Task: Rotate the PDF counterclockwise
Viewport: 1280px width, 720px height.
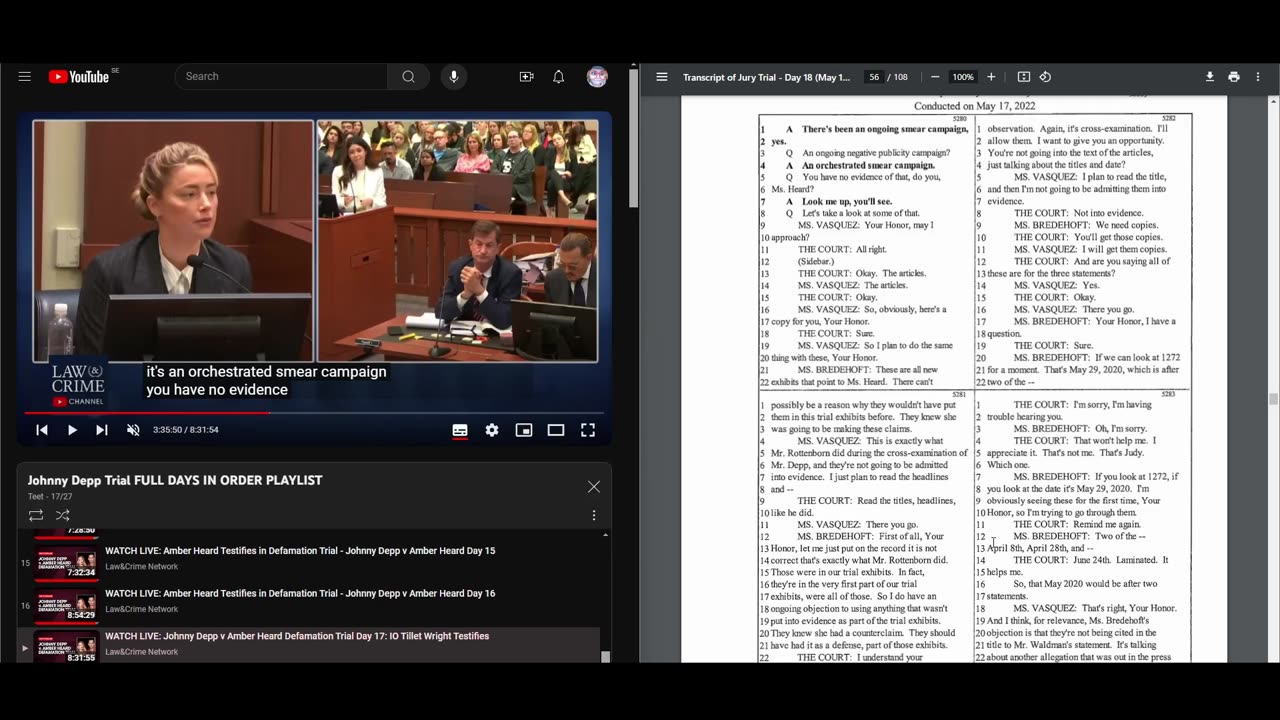Action: coord(1045,77)
